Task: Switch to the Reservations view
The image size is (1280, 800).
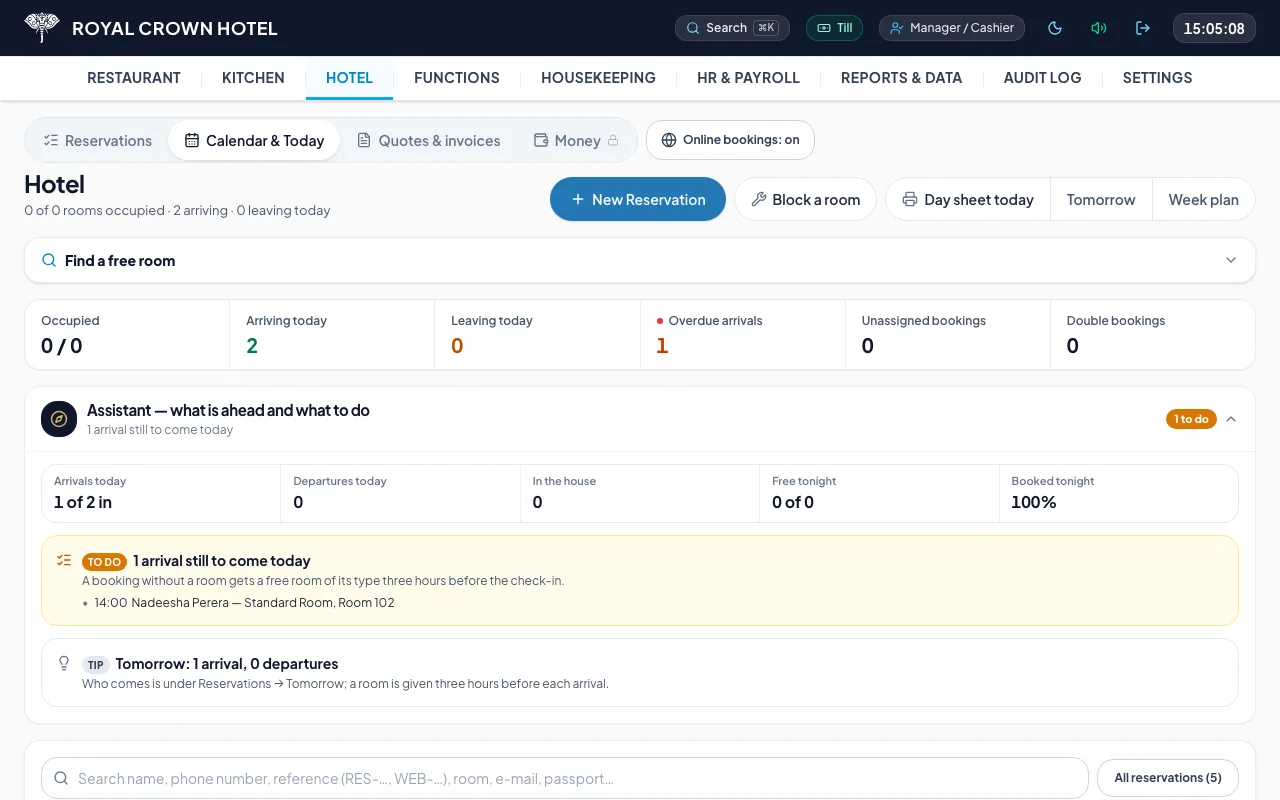Action: (98, 141)
